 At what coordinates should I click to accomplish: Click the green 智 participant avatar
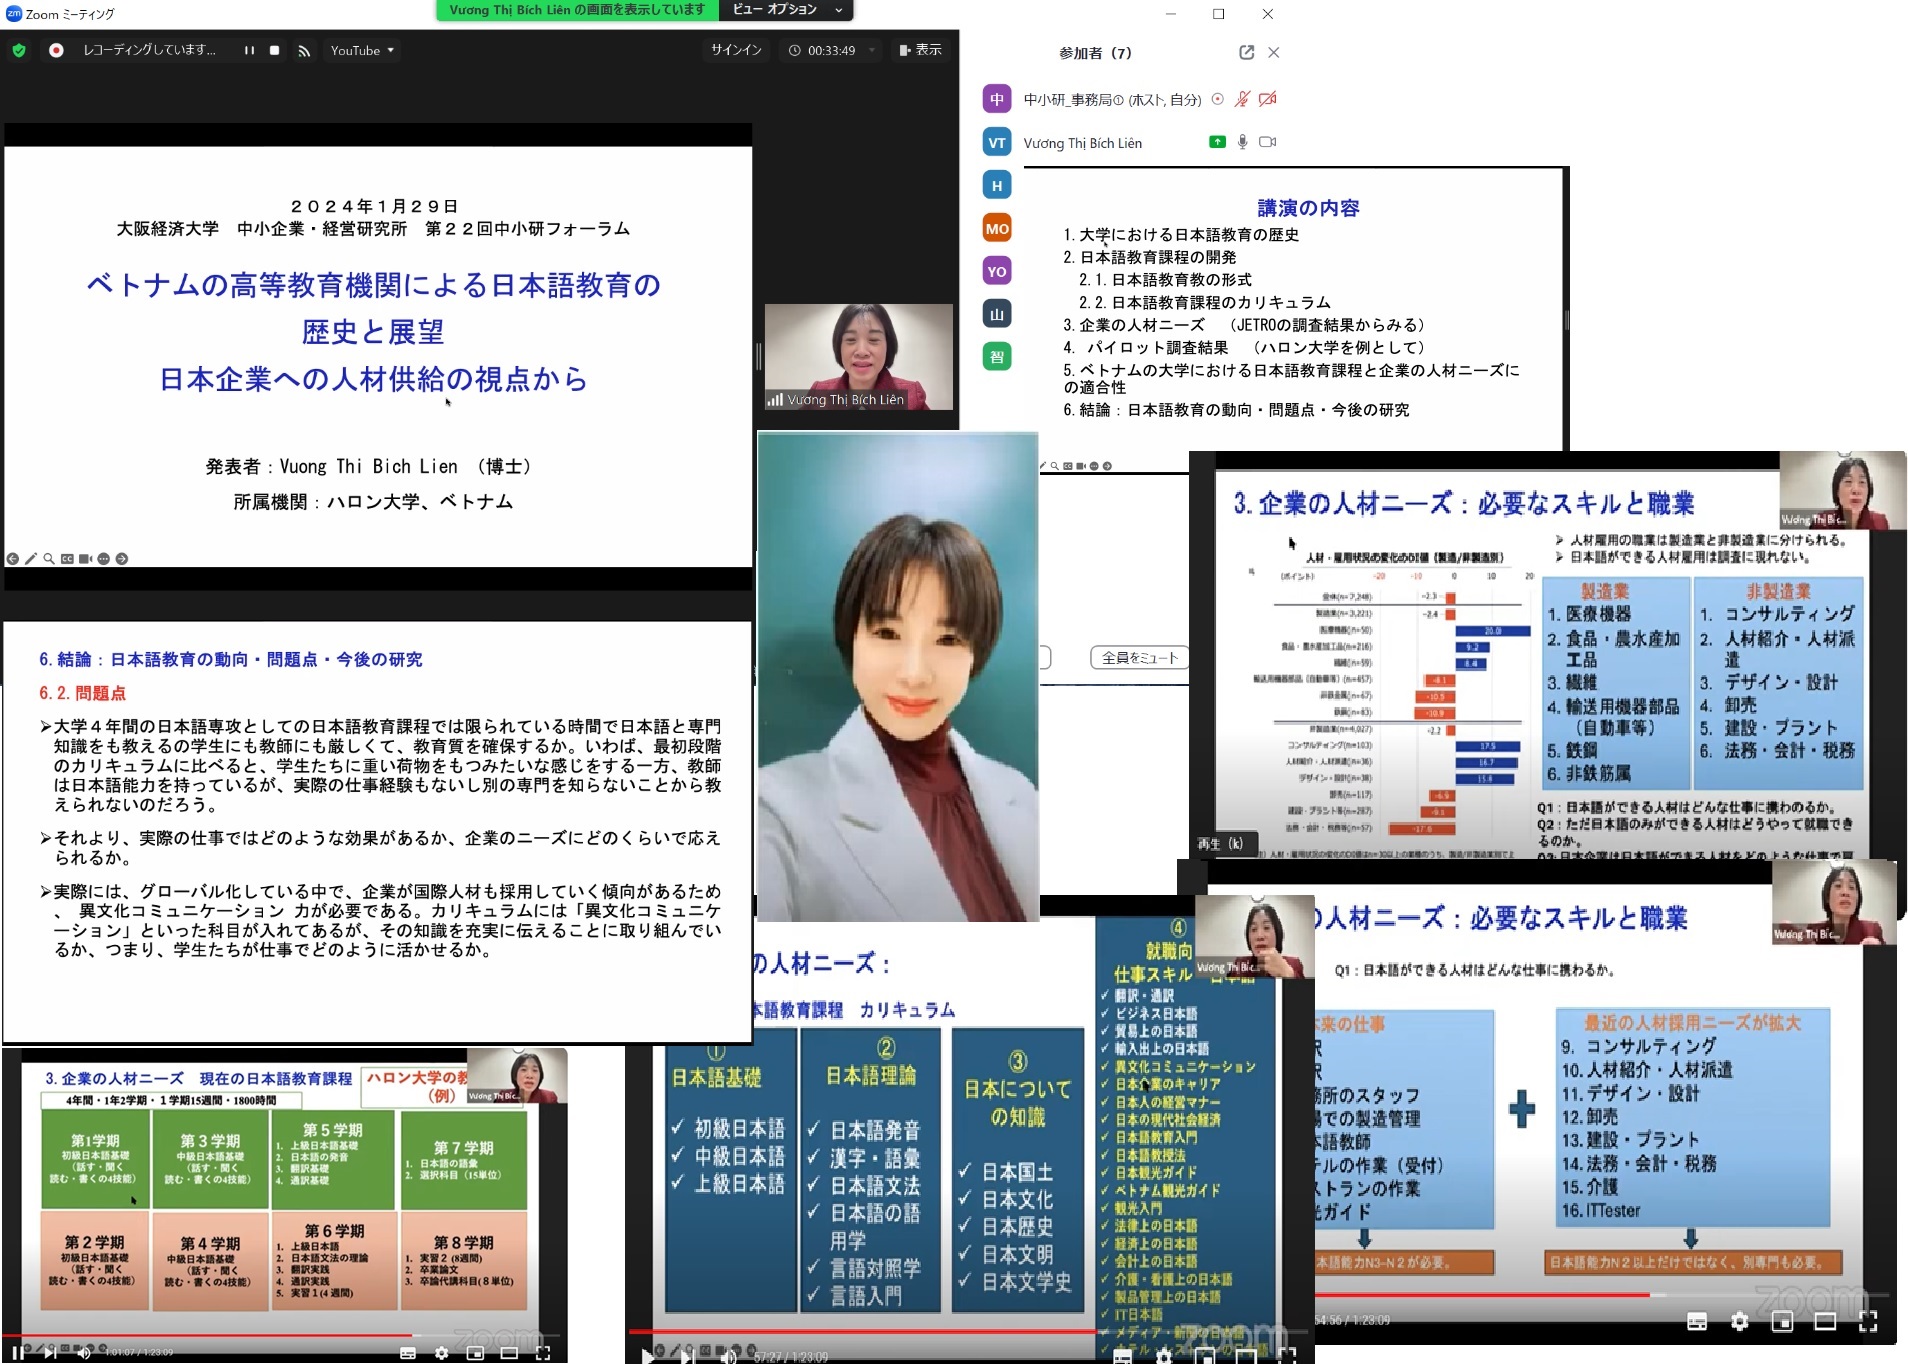pyautogui.click(x=997, y=357)
